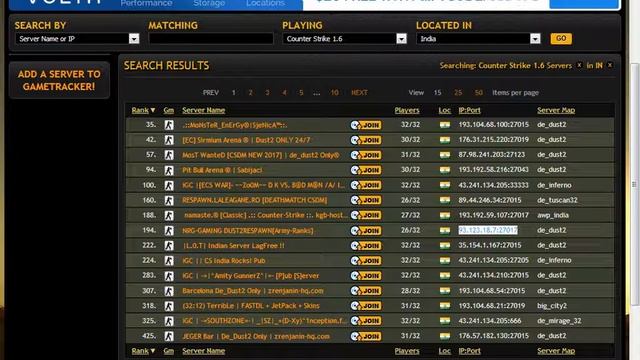
Task: Go to results page 3
Action: pos(267,93)
